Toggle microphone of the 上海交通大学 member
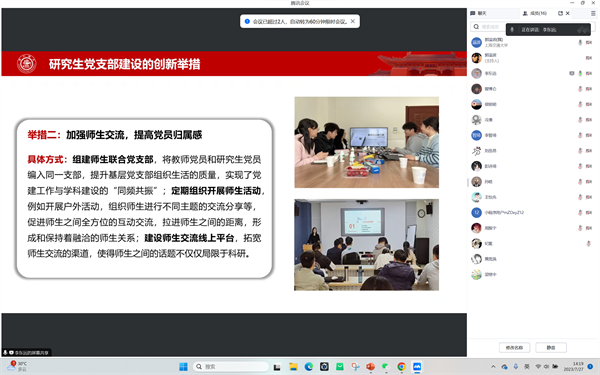The image size is (600, 375). point(580,42)
